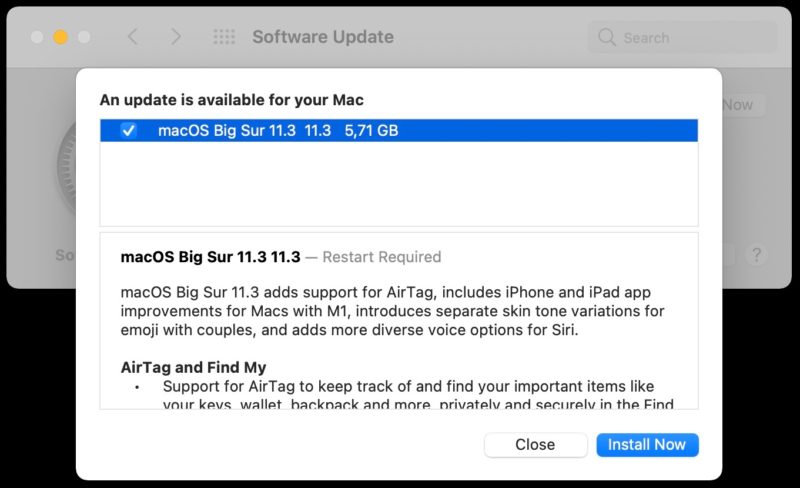Click the AirTag and Find My heading
This screenshot has width=800, height=488.
tap(193, 367)
